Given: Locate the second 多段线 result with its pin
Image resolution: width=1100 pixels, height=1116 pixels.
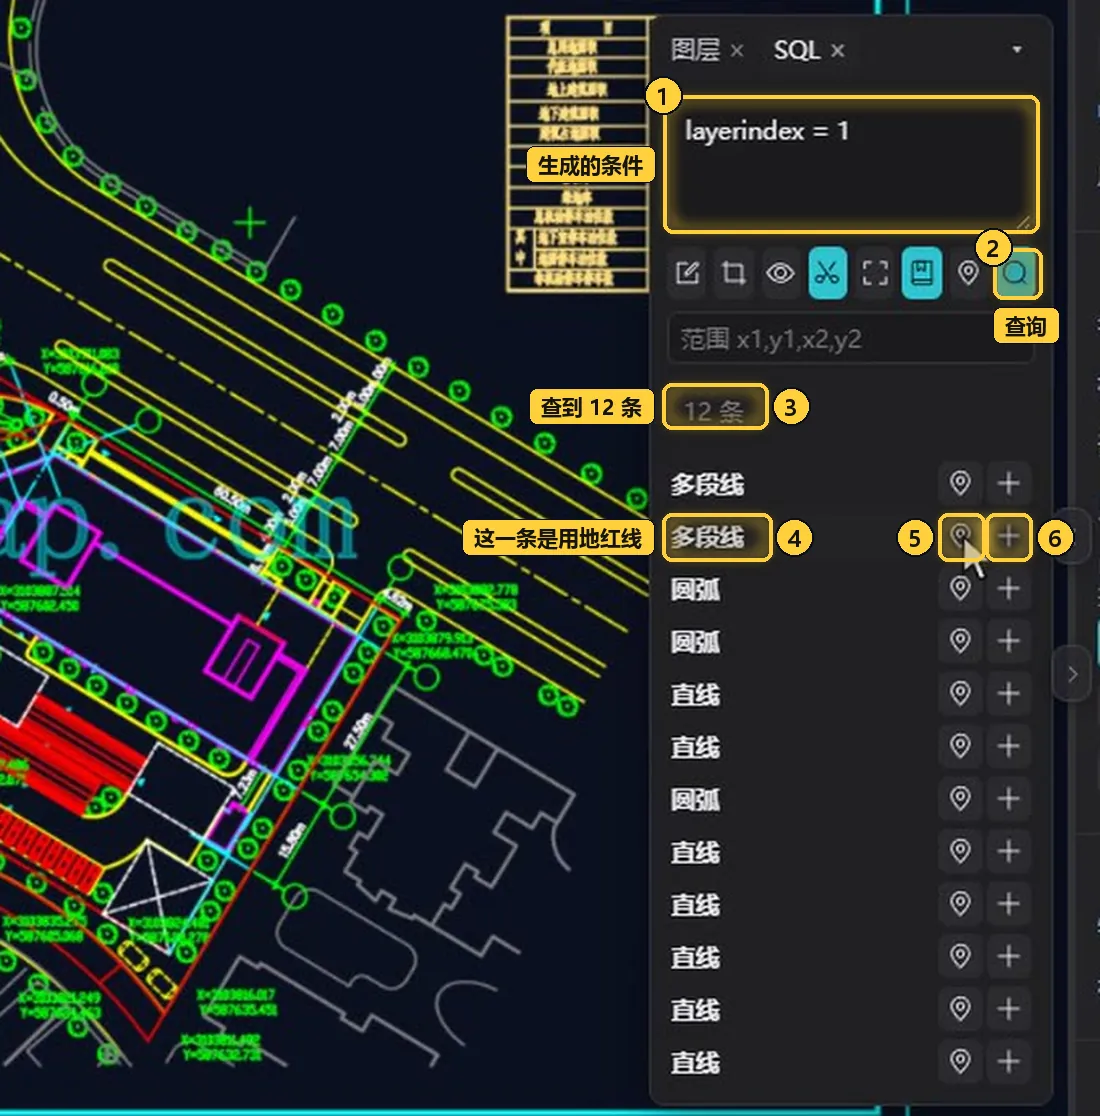Looking at the screenshot, I should (960, 536).
